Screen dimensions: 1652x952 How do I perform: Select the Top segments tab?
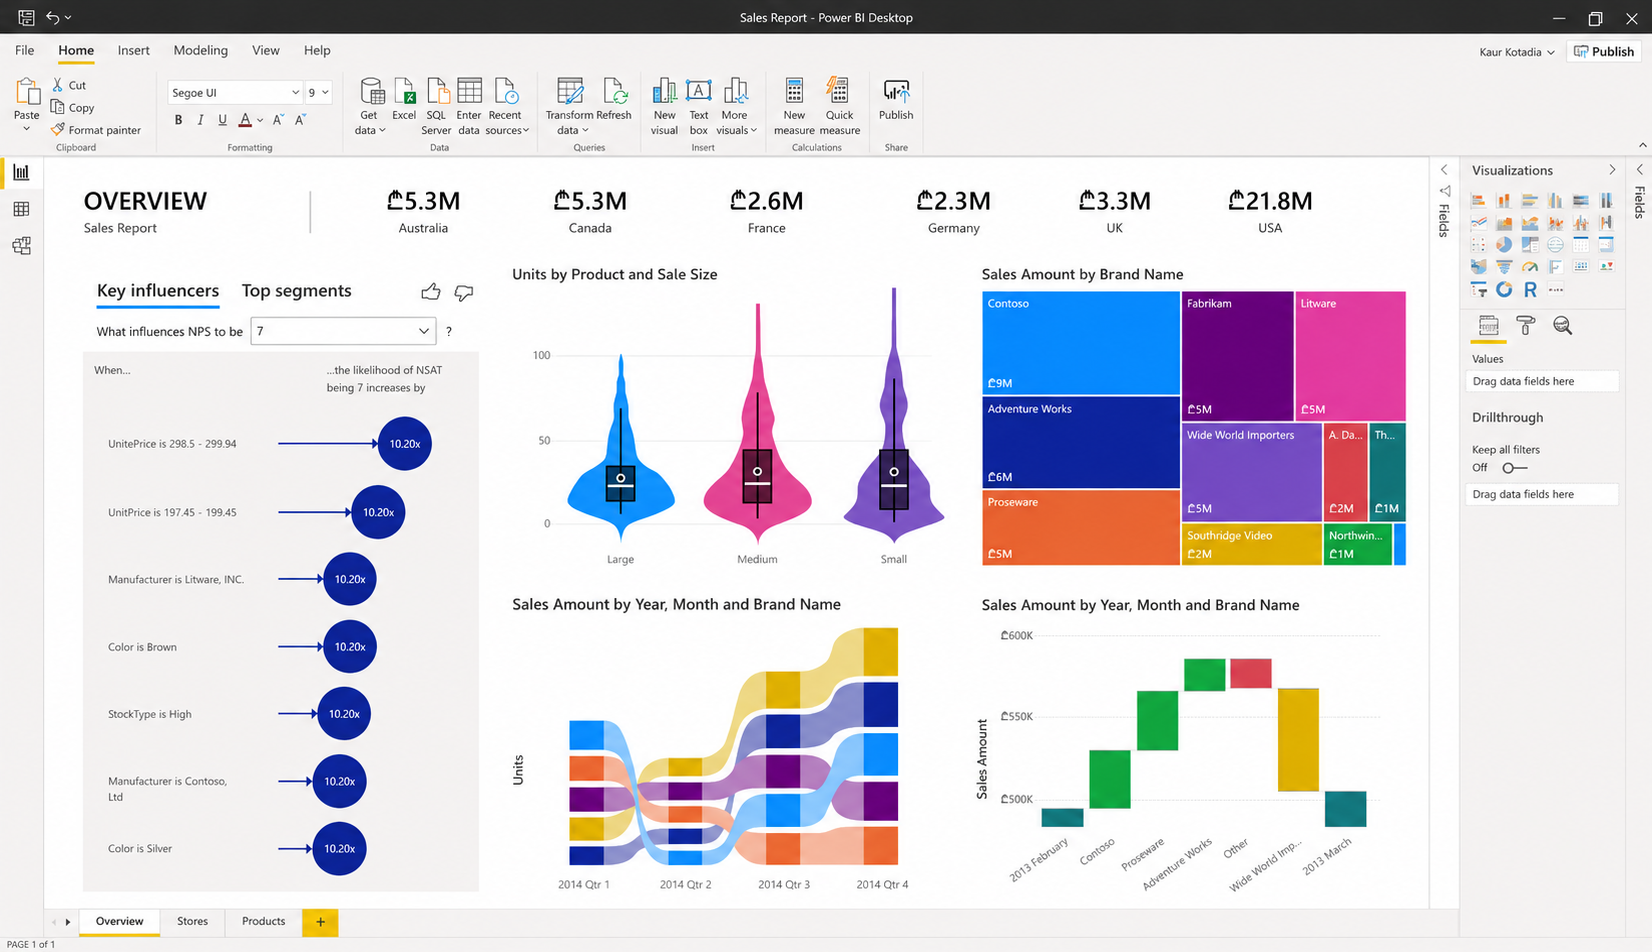click(x=296, y=291)
